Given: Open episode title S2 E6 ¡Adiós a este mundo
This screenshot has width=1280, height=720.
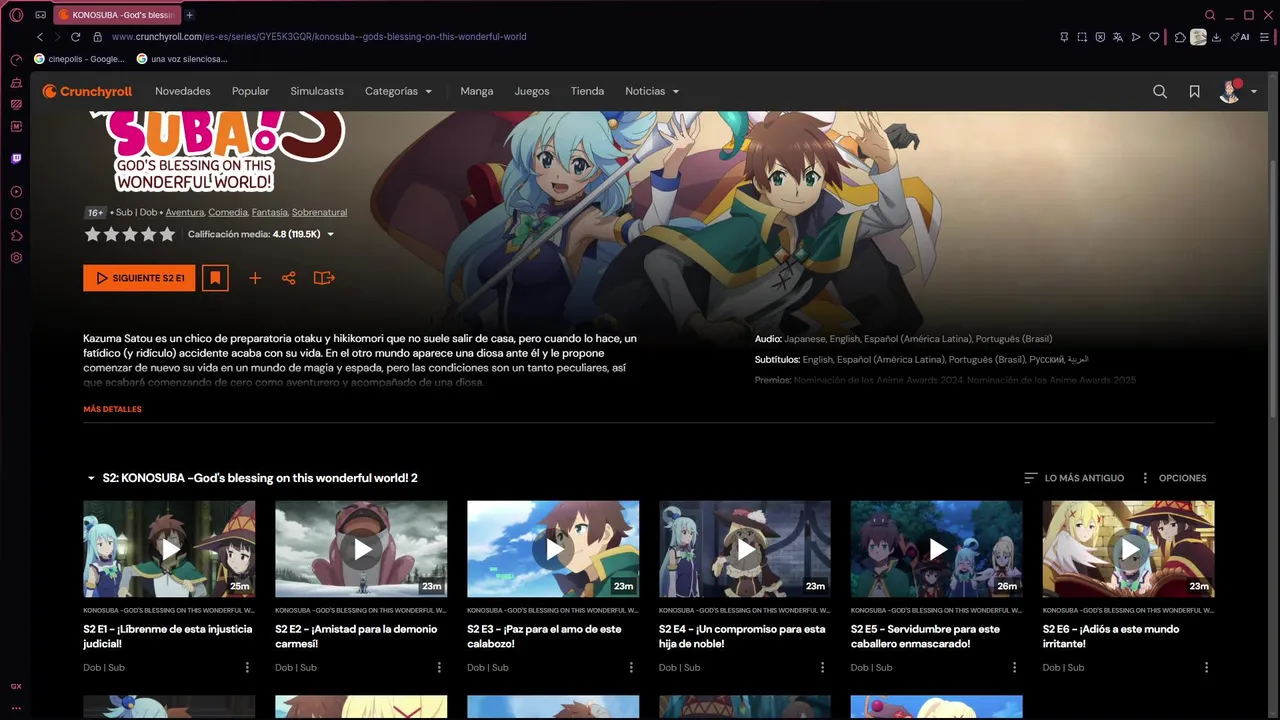Looking at the screenshot, I should click(1111, 636).
